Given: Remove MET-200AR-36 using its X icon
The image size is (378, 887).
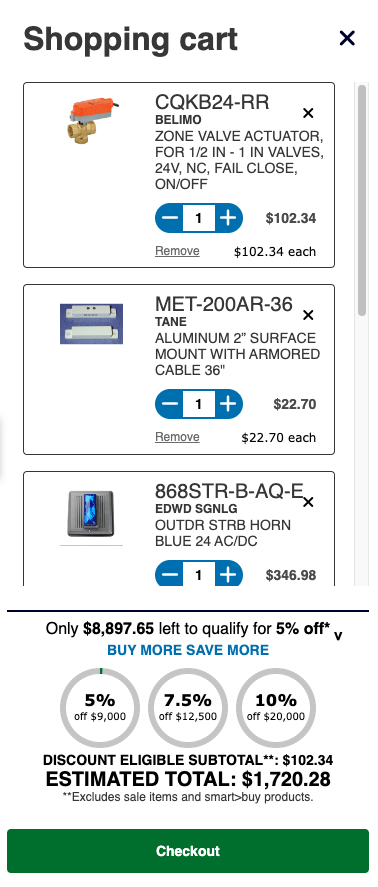Looking at the screenshot, I should click(x=308, y=315).
